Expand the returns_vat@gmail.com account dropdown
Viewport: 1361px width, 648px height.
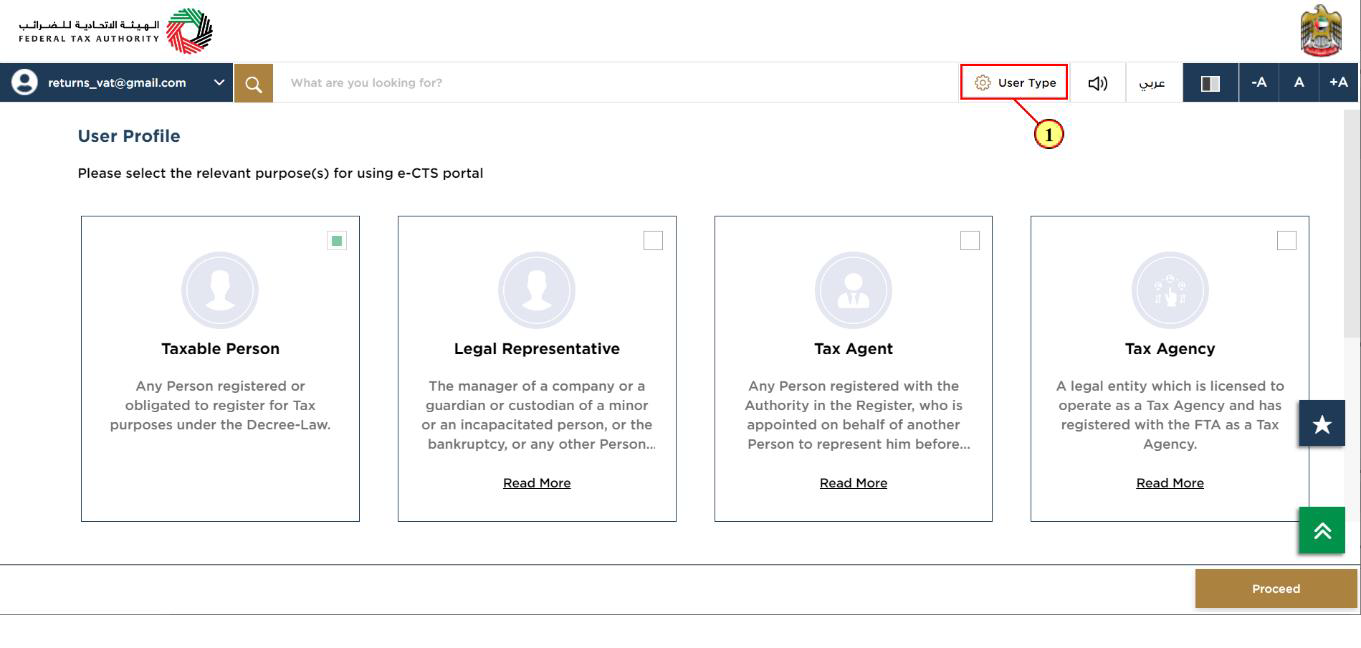(219, 83)
